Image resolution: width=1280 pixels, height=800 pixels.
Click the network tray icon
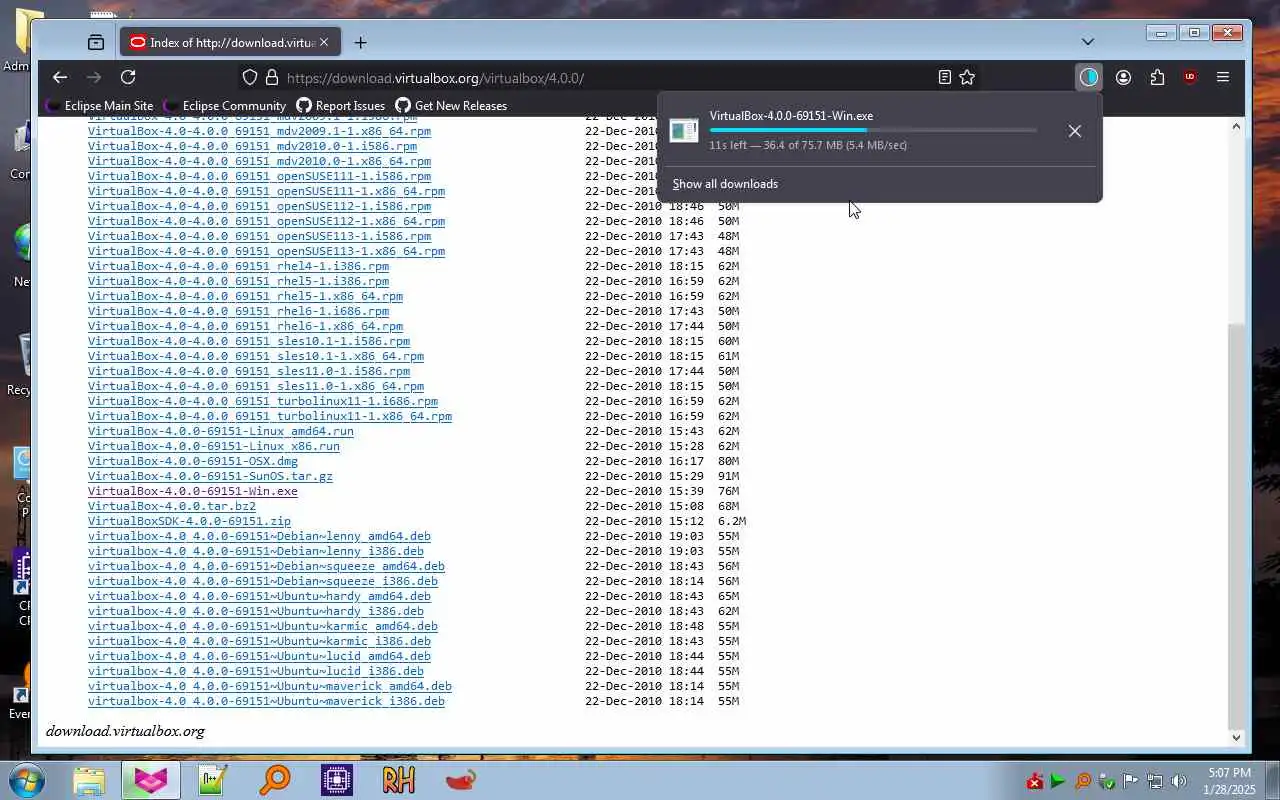click(x=1154, y=781)
